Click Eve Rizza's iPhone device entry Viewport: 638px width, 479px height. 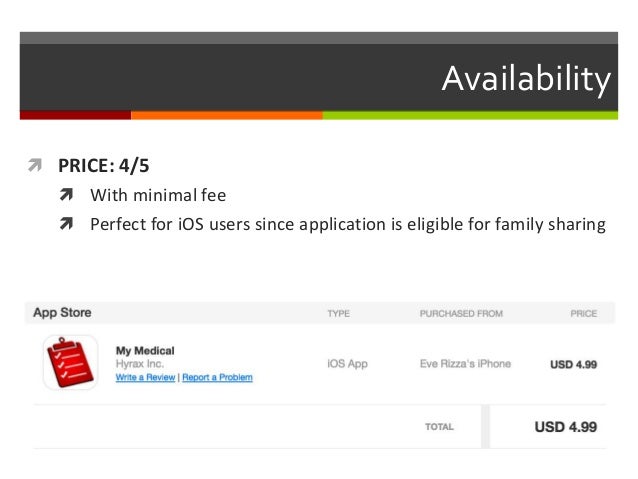pos(465,363)
